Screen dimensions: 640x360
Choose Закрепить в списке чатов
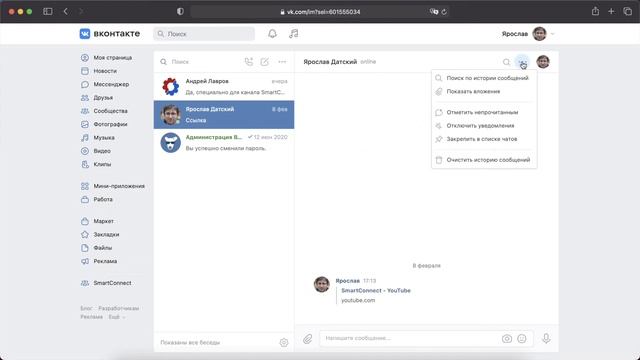(x=484, y=139)
